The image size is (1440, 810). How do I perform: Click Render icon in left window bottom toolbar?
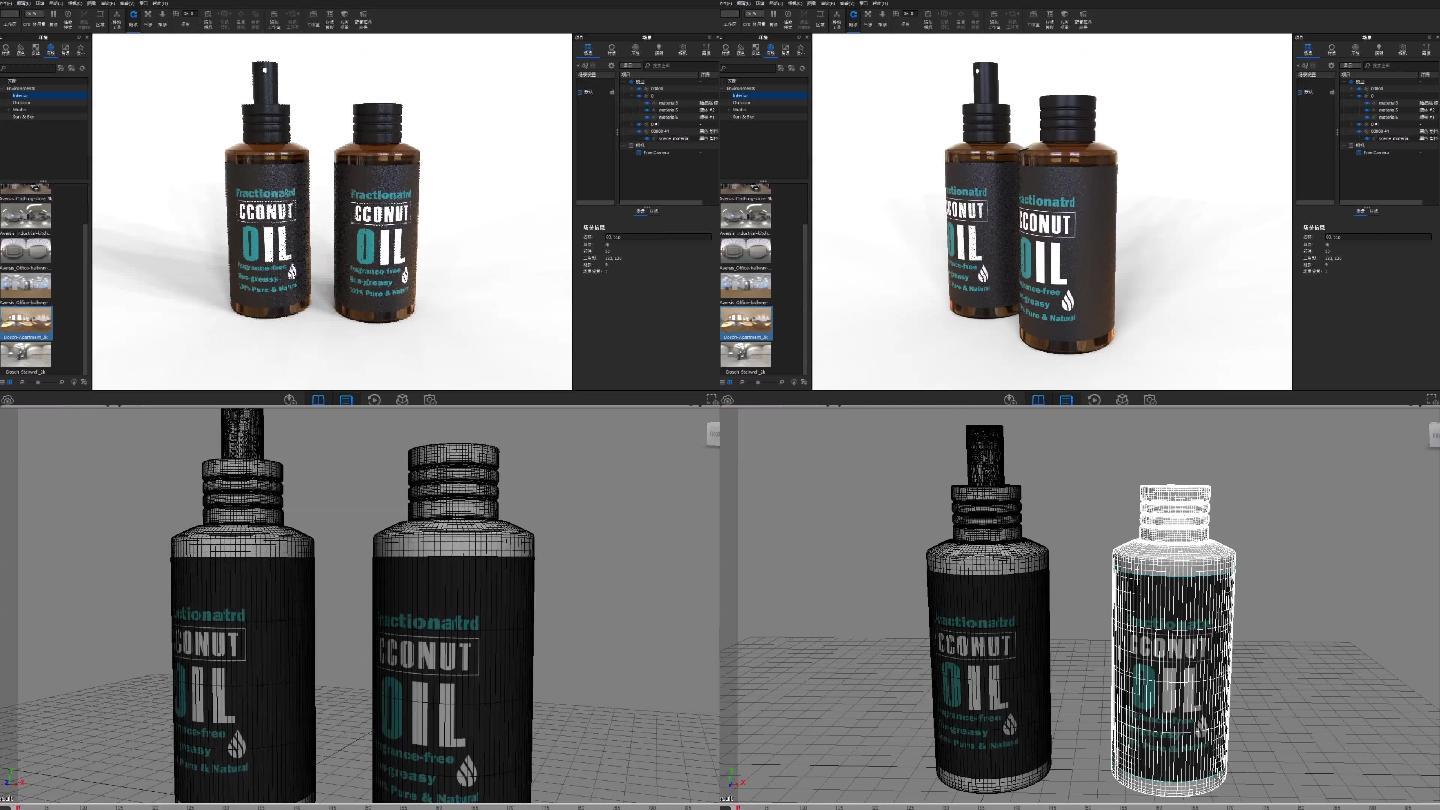coord(430,399)
